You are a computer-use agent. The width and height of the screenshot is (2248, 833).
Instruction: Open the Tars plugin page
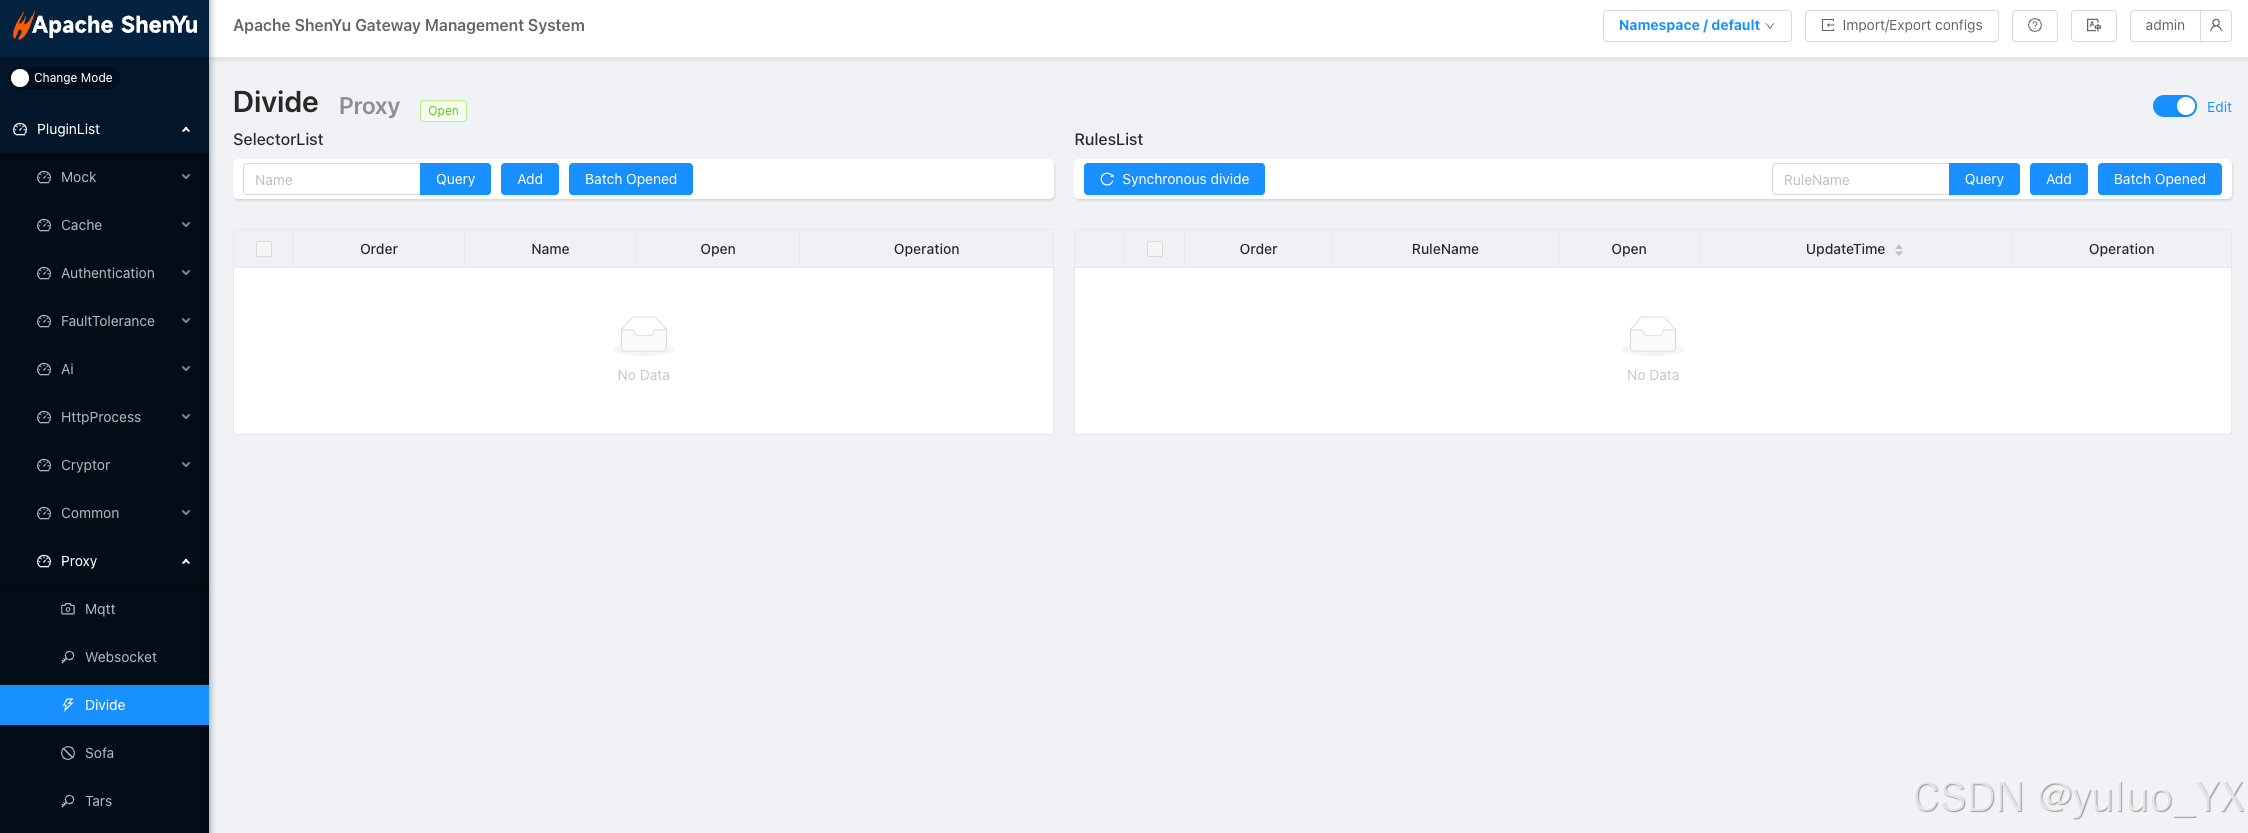pos(104,801)
